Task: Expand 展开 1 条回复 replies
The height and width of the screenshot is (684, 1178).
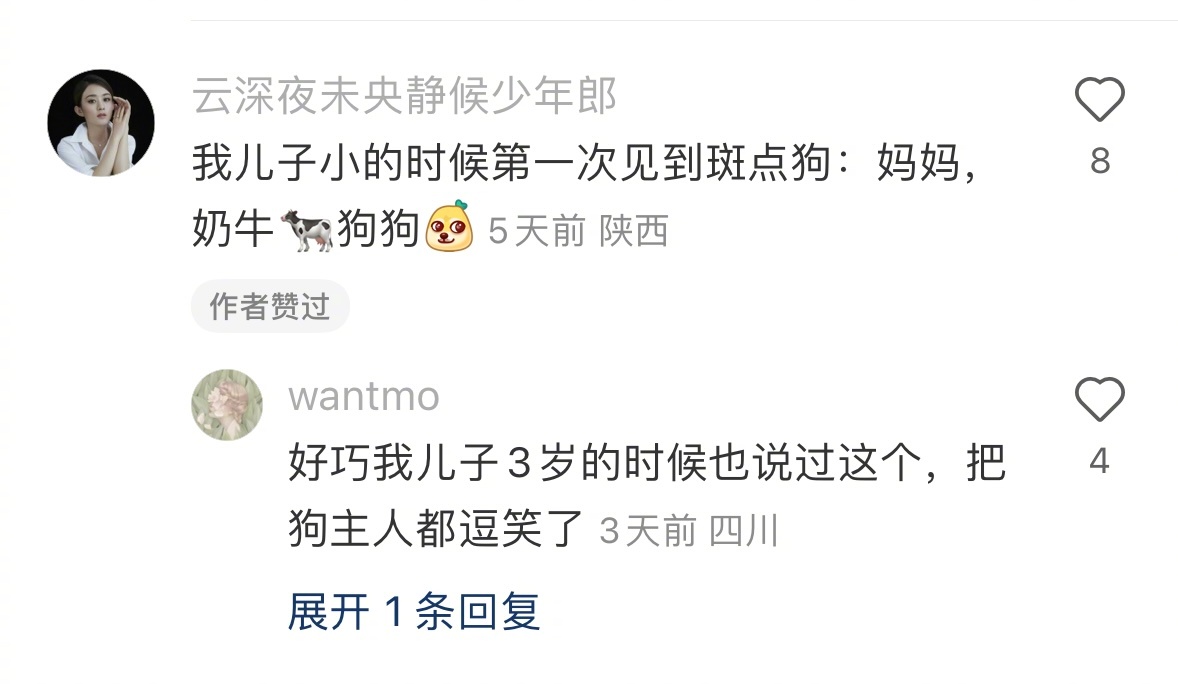Action: coord(414,611)
